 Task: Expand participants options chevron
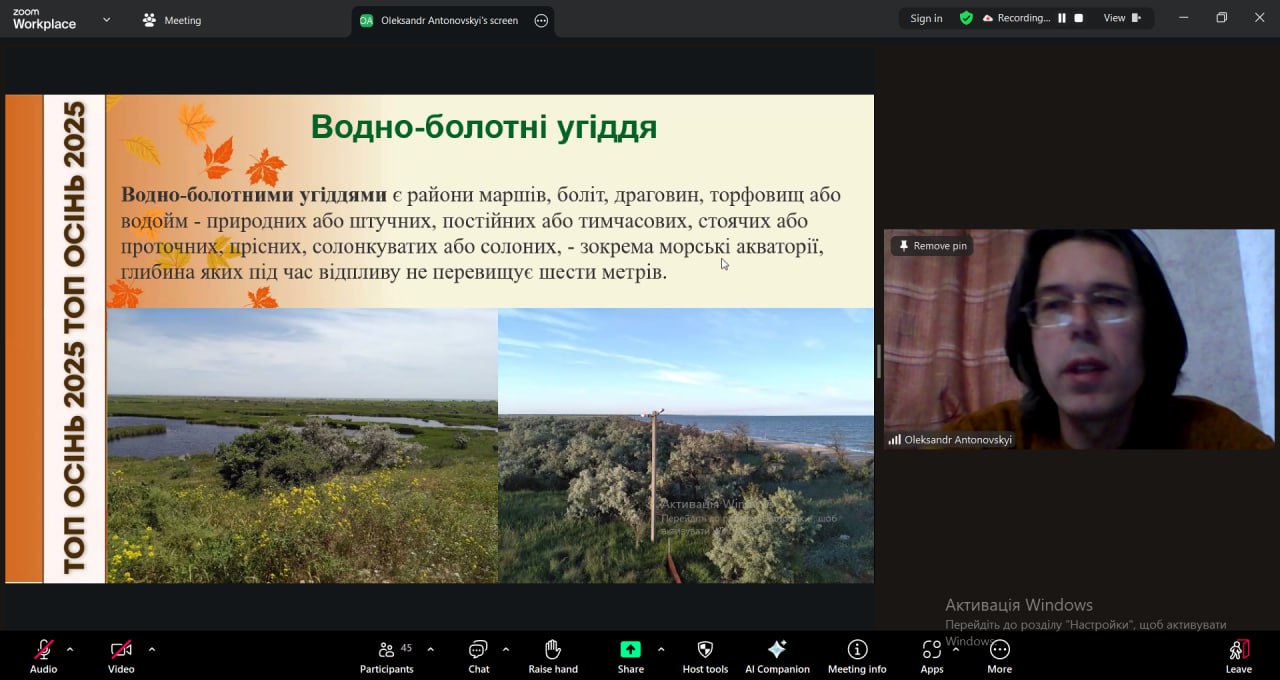pos(430,649)
